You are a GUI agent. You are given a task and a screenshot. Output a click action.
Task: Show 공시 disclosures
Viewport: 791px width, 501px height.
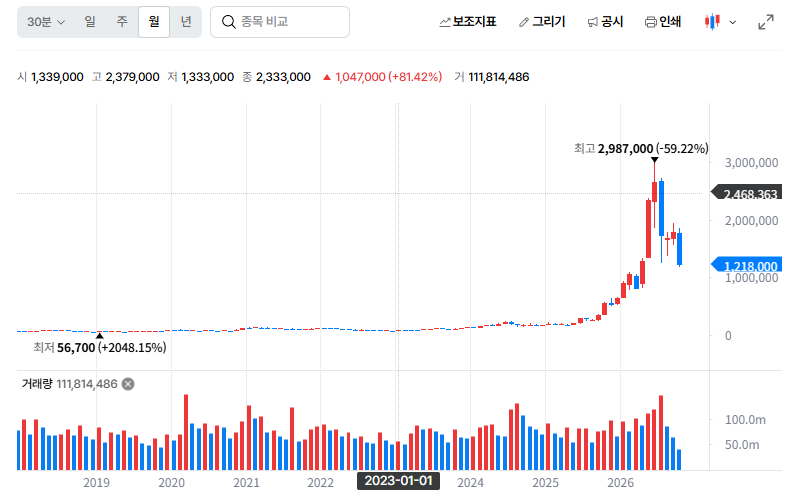[x=605, y=22]
